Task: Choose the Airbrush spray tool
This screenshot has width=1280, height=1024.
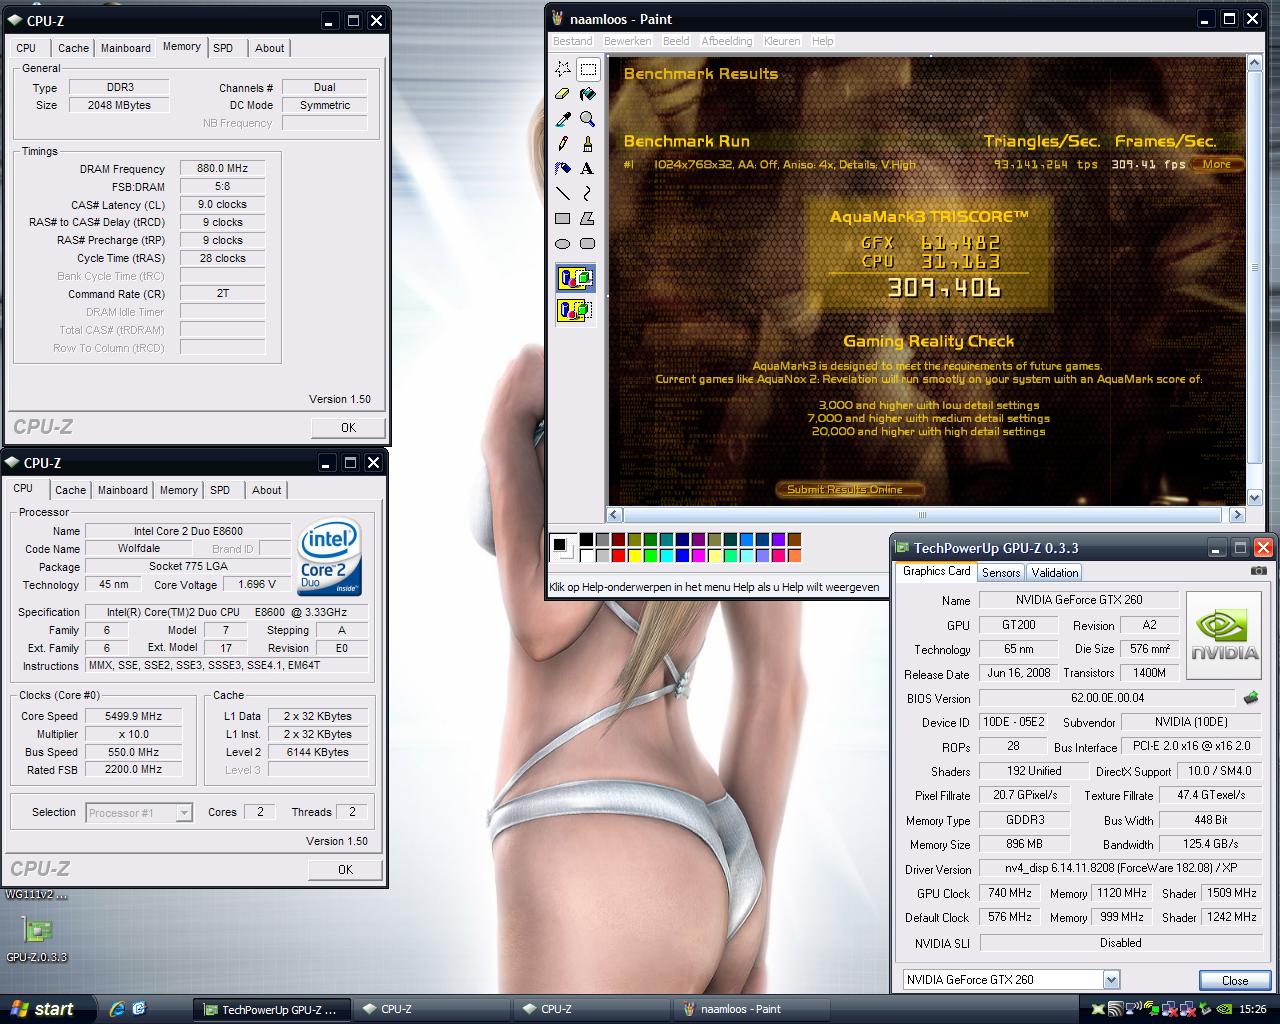Action: [563, 168]
